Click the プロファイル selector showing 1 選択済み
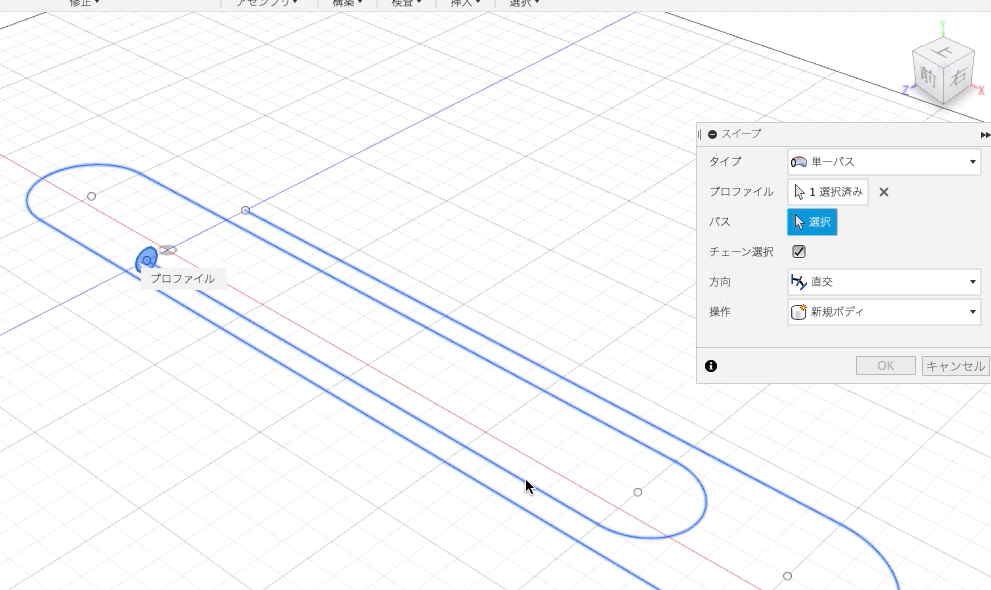The width and height of the screenshot is (991, 590). [x=827, y=192]
